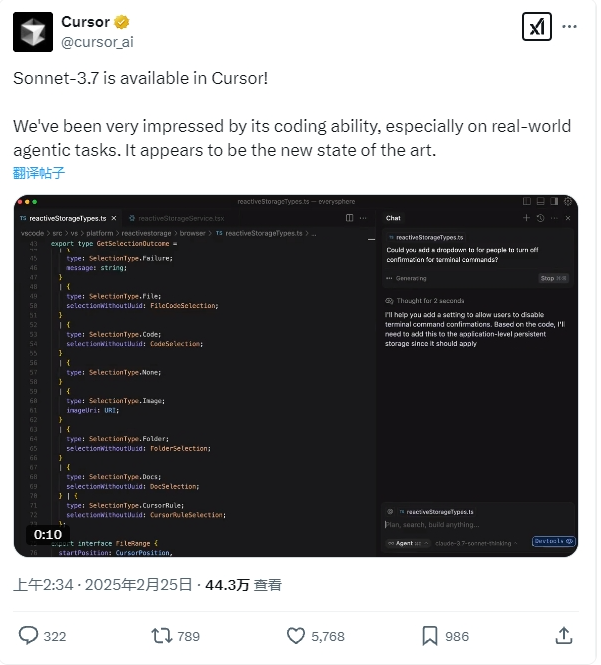This screenshot has width=601, height=665.
Task: Retweet the post with the repost icon
Action: pyautogui.click(x=162, y=636)
